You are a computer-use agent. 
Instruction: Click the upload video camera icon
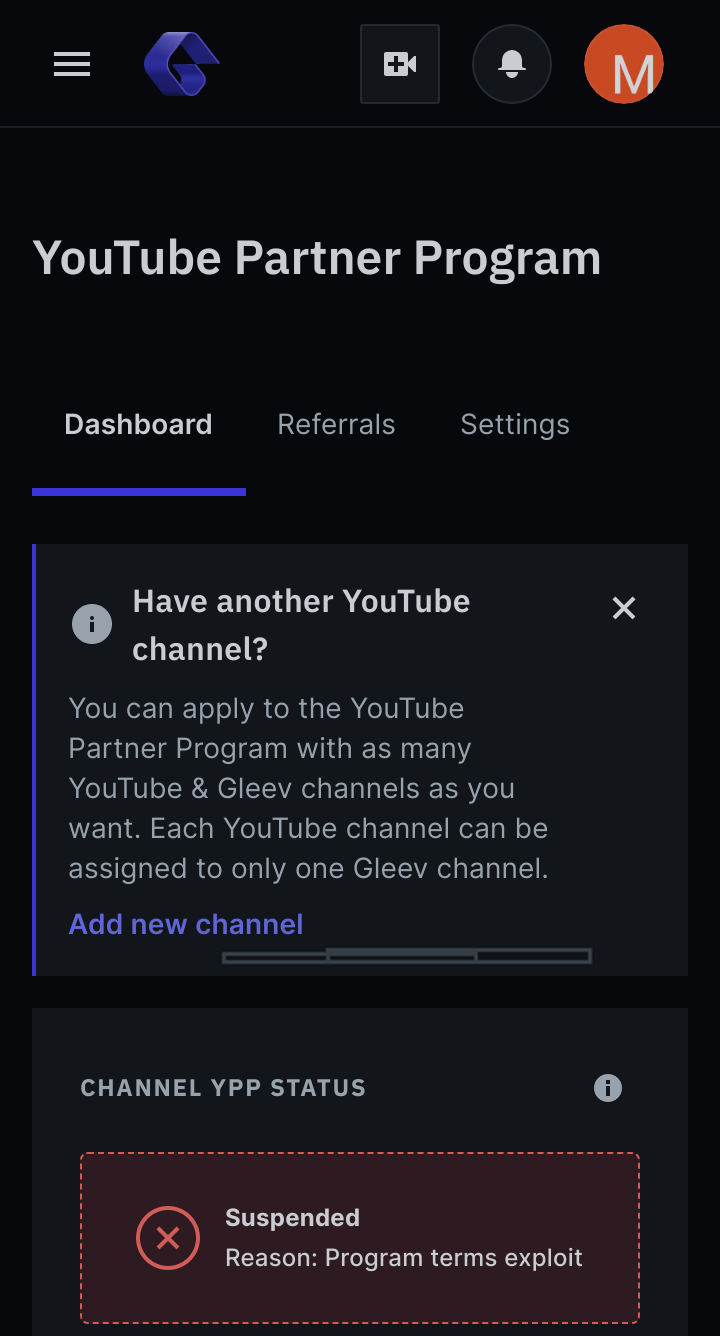coord(400,64)
